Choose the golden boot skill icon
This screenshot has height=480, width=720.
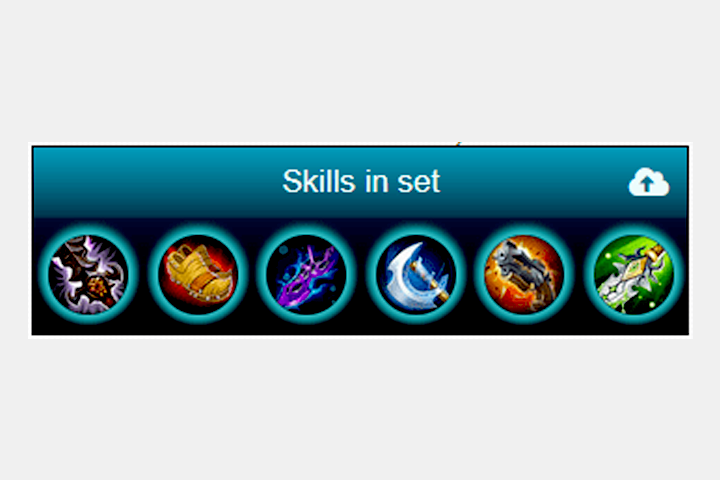198,274
